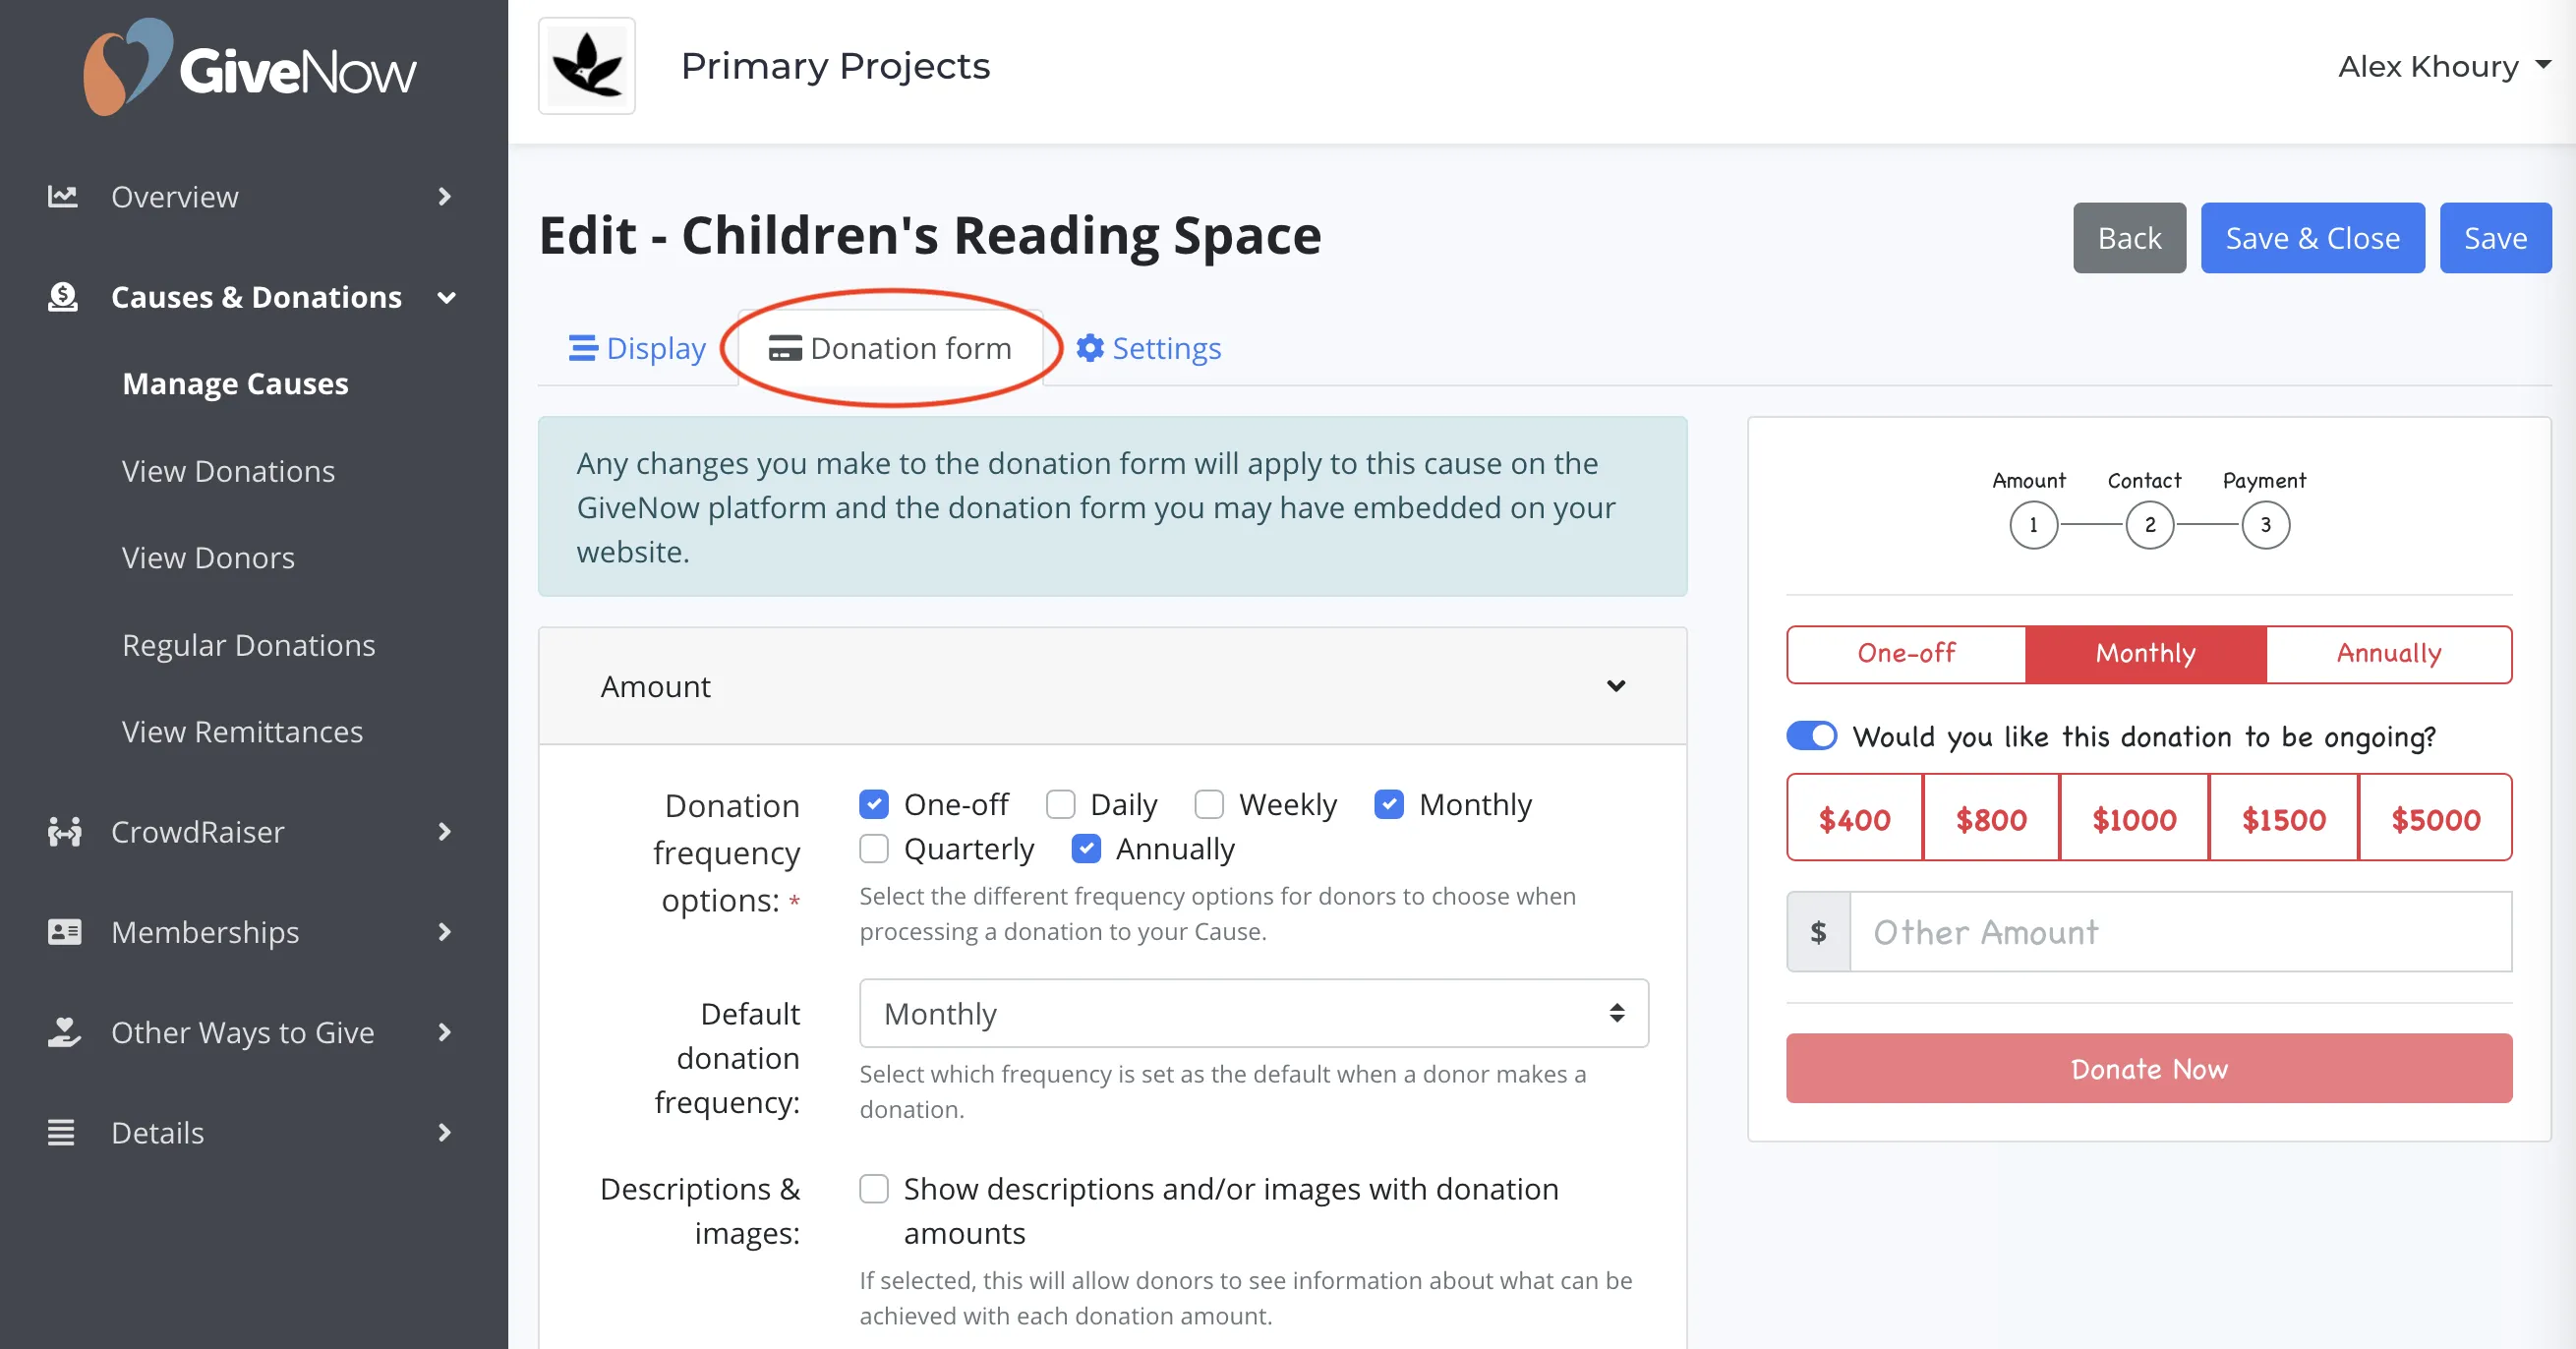Open the Default donation frequency dropdown

pyautogui.click(x=1253, y=1013)
